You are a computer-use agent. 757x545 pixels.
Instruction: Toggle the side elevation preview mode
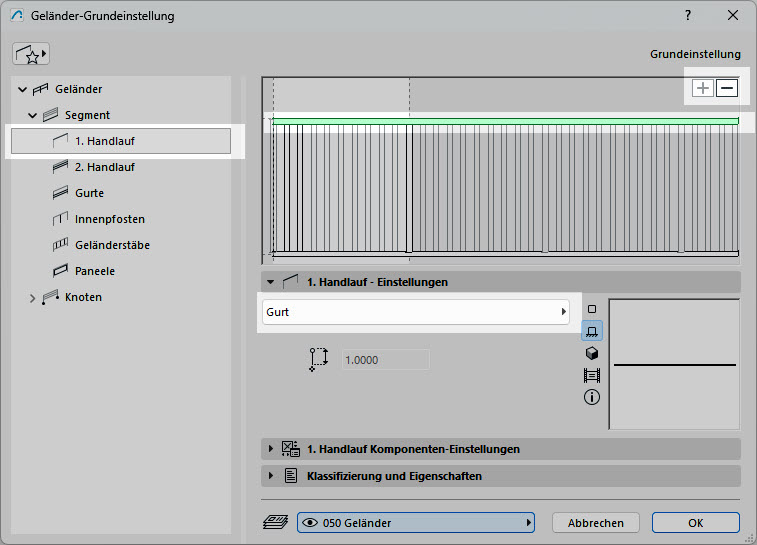[591, 331]
